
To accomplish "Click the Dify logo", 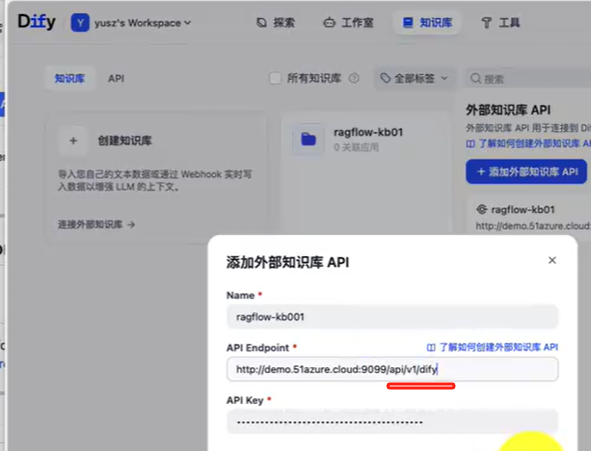I will click(x=37, y=22).
